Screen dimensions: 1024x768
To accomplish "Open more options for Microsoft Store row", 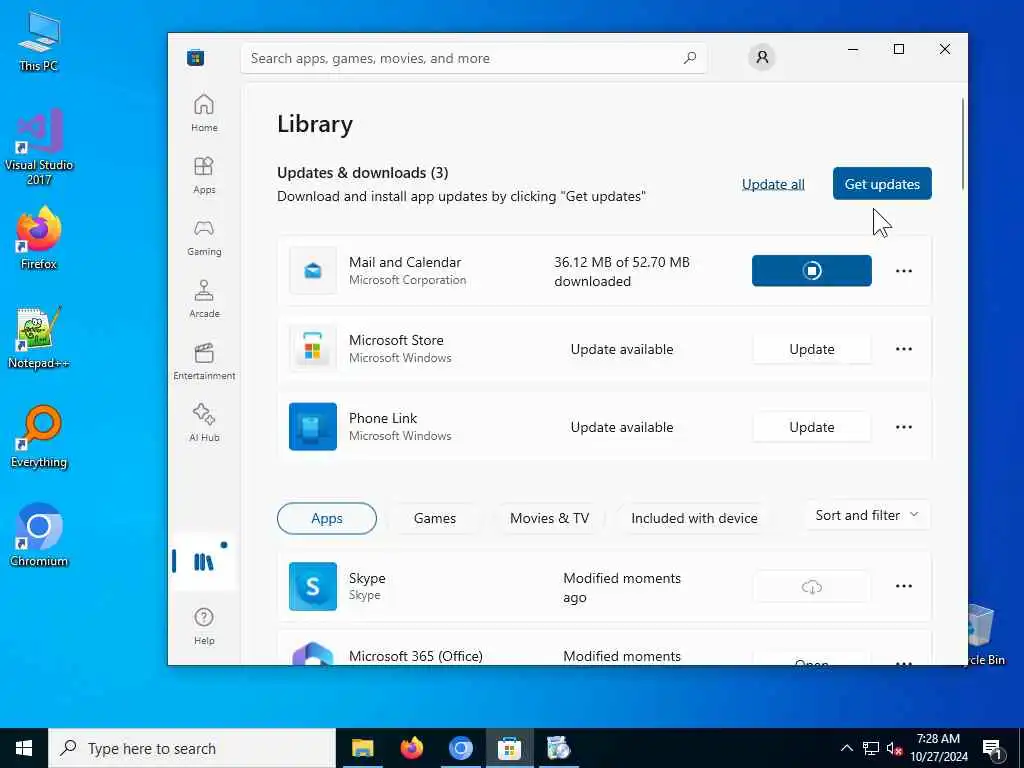I will [x=904, y=349].
